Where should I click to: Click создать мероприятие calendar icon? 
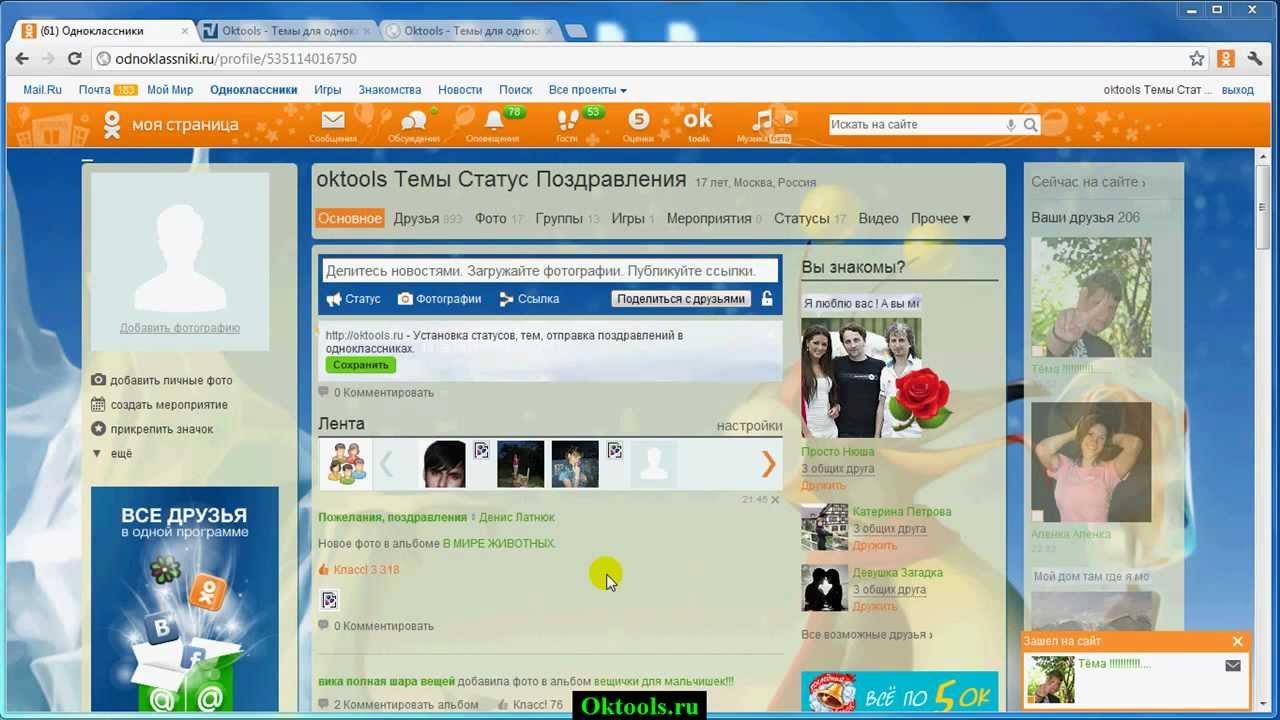coord(98,405)
